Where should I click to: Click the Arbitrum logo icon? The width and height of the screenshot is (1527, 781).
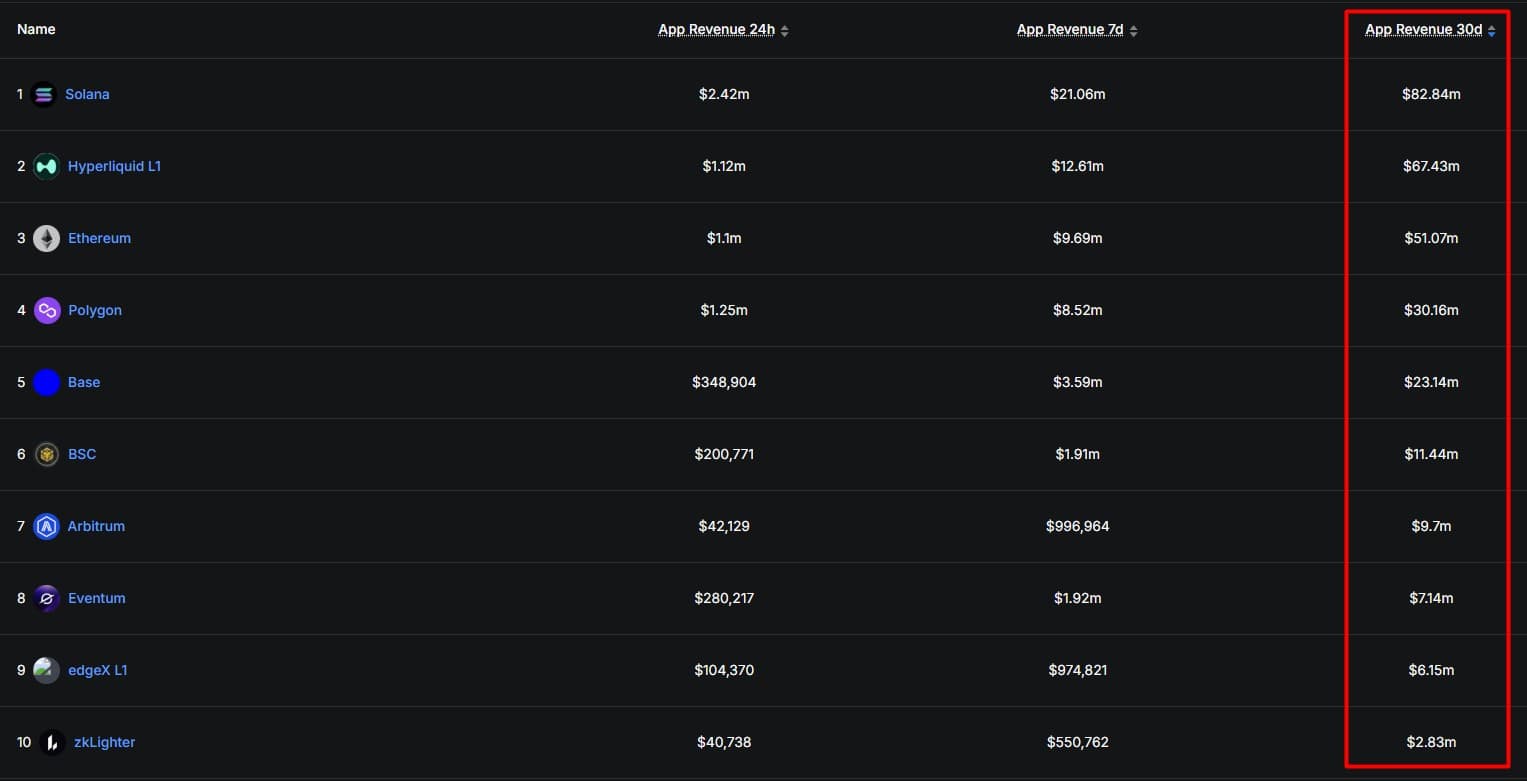tap(46, 526)
